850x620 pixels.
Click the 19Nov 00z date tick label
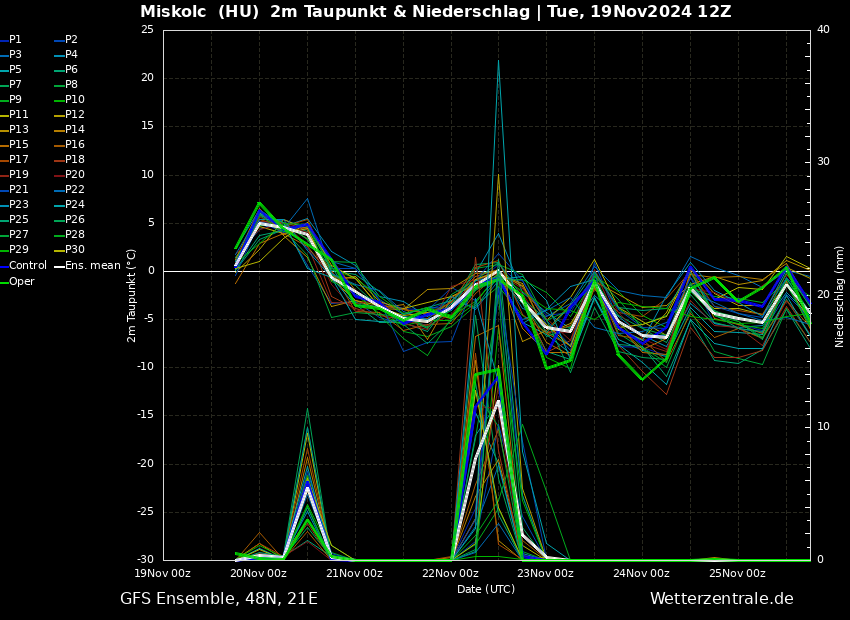pyautogui.click(x=163, y=574)
